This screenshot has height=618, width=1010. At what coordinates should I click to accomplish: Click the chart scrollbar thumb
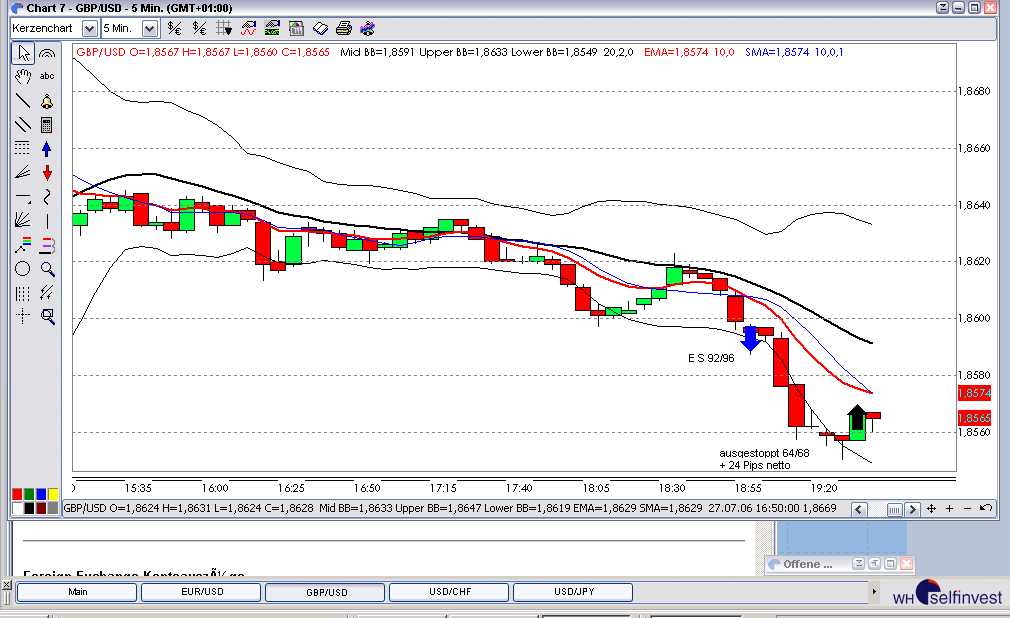pyautogui.click(x=894, y=510)
